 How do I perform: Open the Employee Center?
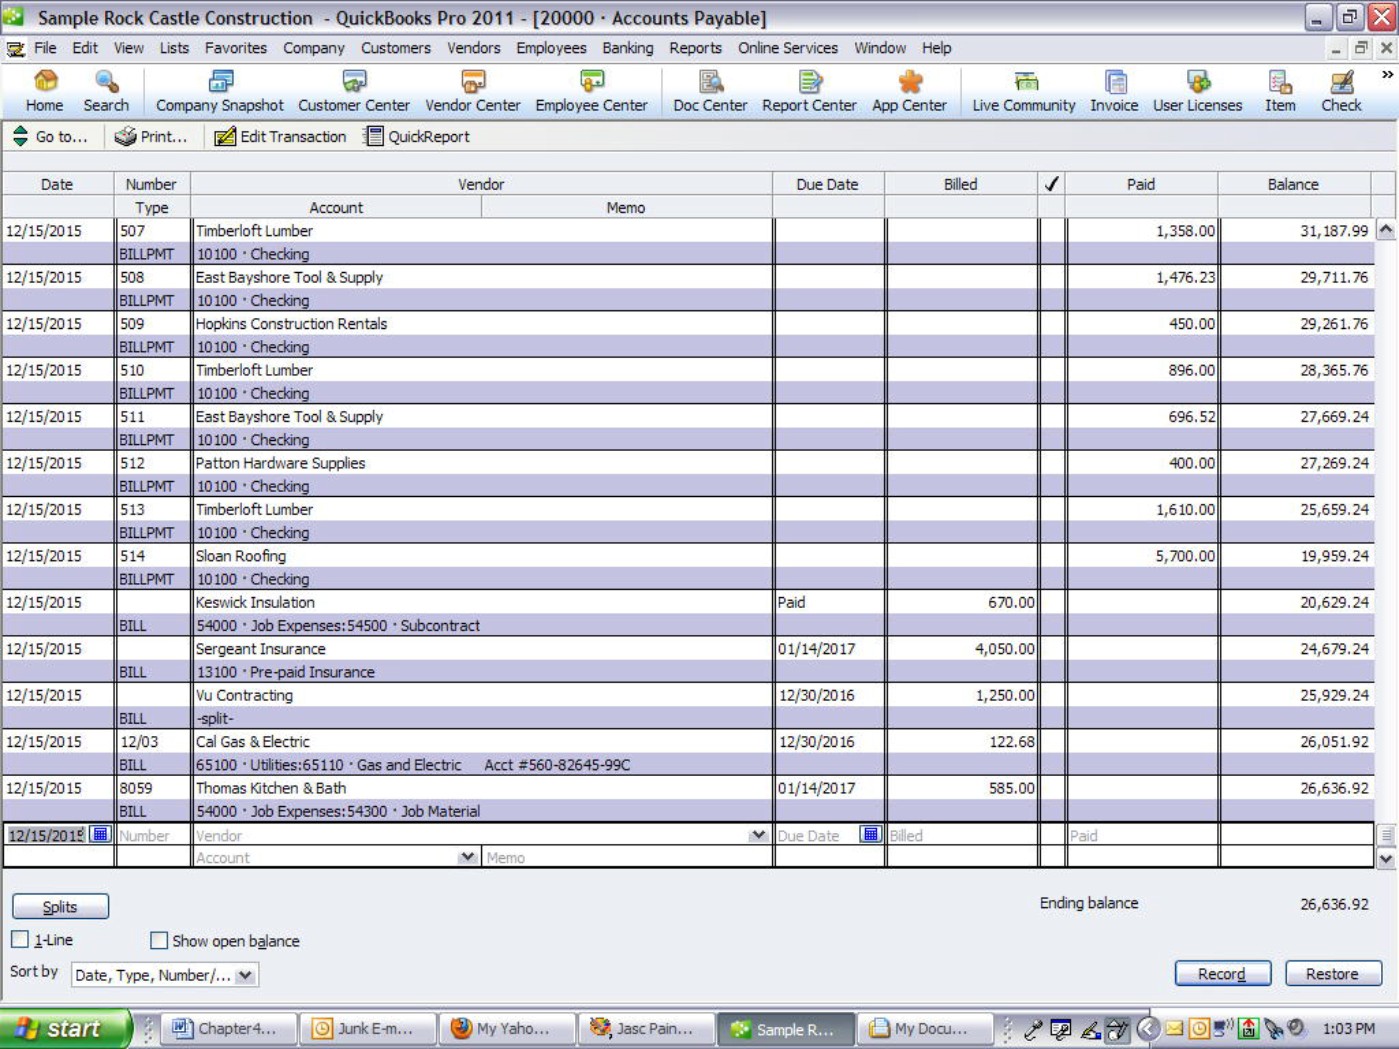[x=591, y=91]
